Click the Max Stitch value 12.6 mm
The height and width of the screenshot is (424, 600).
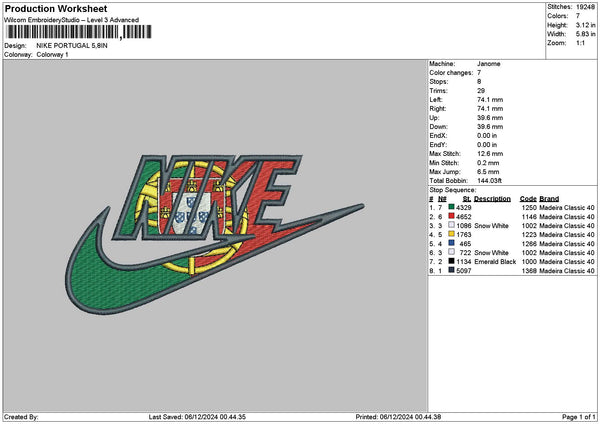pos(490,154)
